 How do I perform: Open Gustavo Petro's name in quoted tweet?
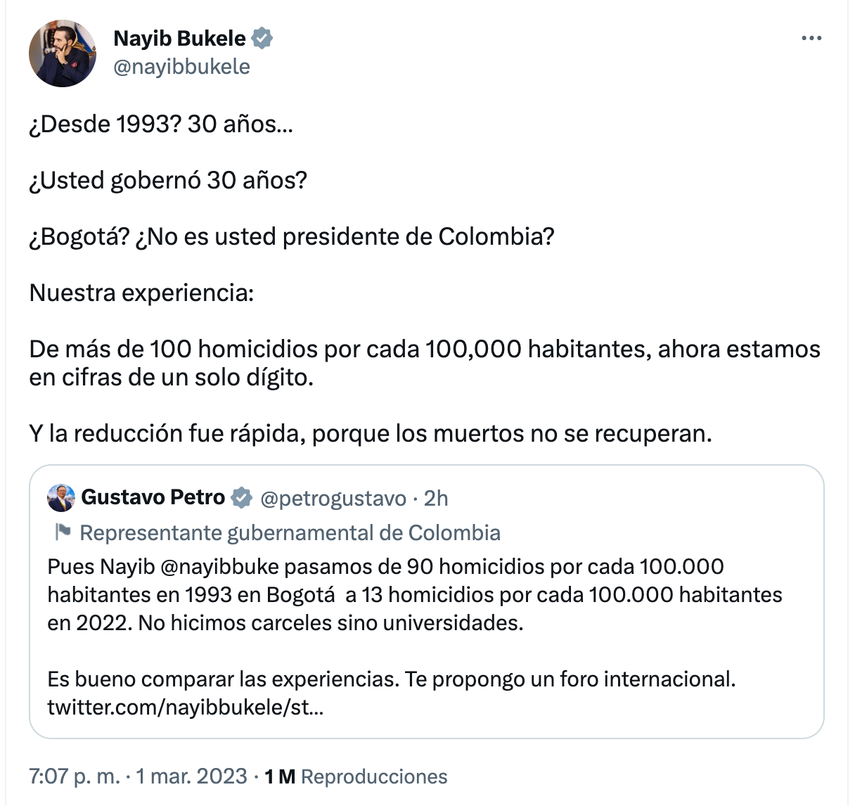[152, 498]
